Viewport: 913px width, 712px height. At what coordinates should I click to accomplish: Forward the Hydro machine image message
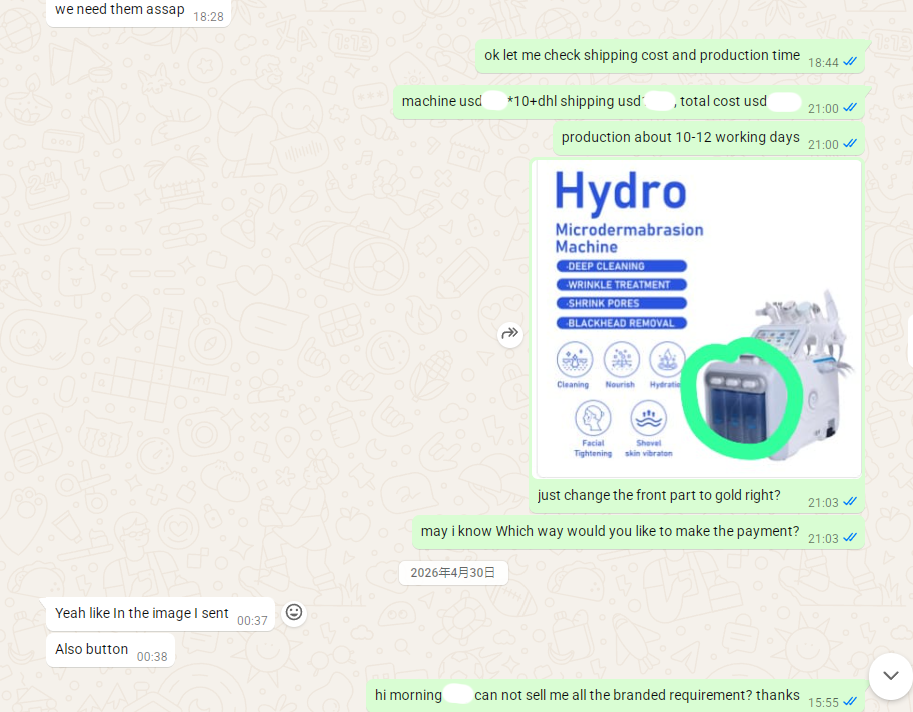(509, 334)
